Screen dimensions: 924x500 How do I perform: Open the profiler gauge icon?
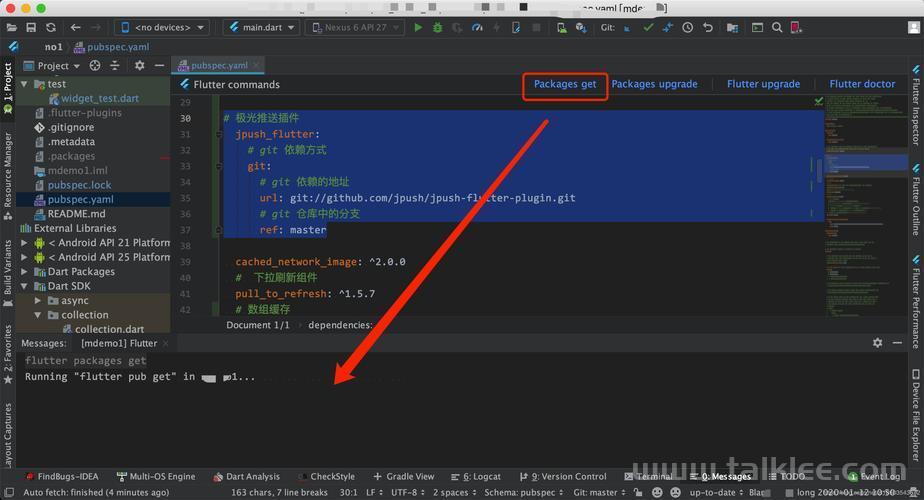477,27
